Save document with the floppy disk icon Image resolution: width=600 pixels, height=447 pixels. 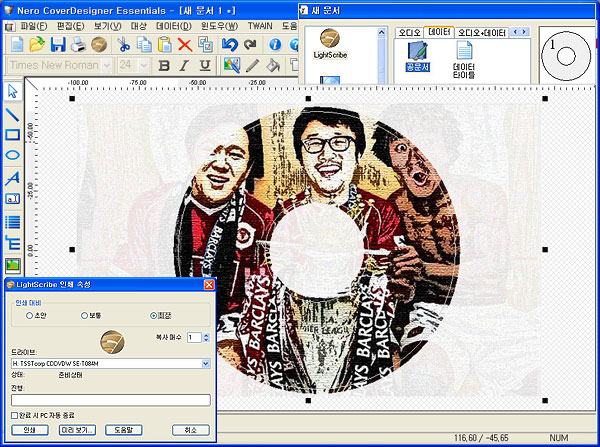[58, 44]
